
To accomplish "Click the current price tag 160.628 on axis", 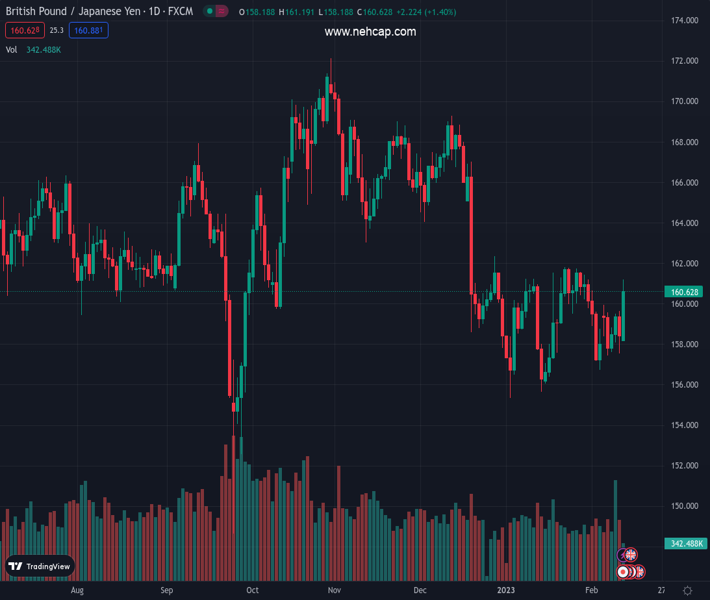I will pos(685,292).
